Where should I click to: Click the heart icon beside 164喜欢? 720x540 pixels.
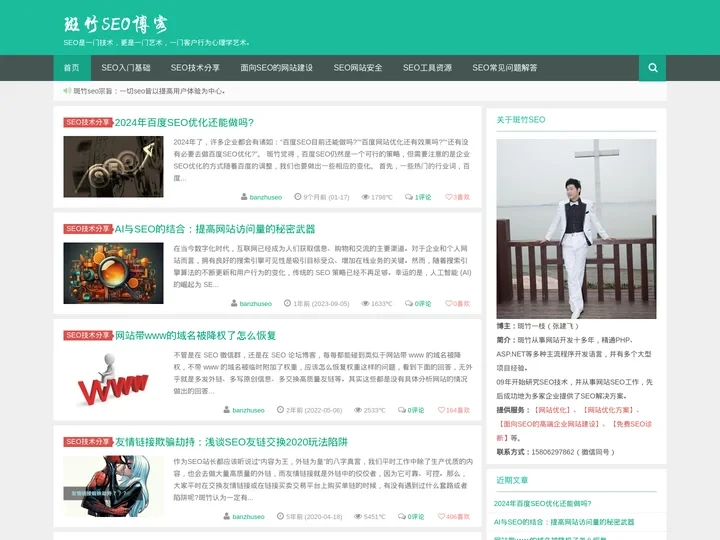441,410
